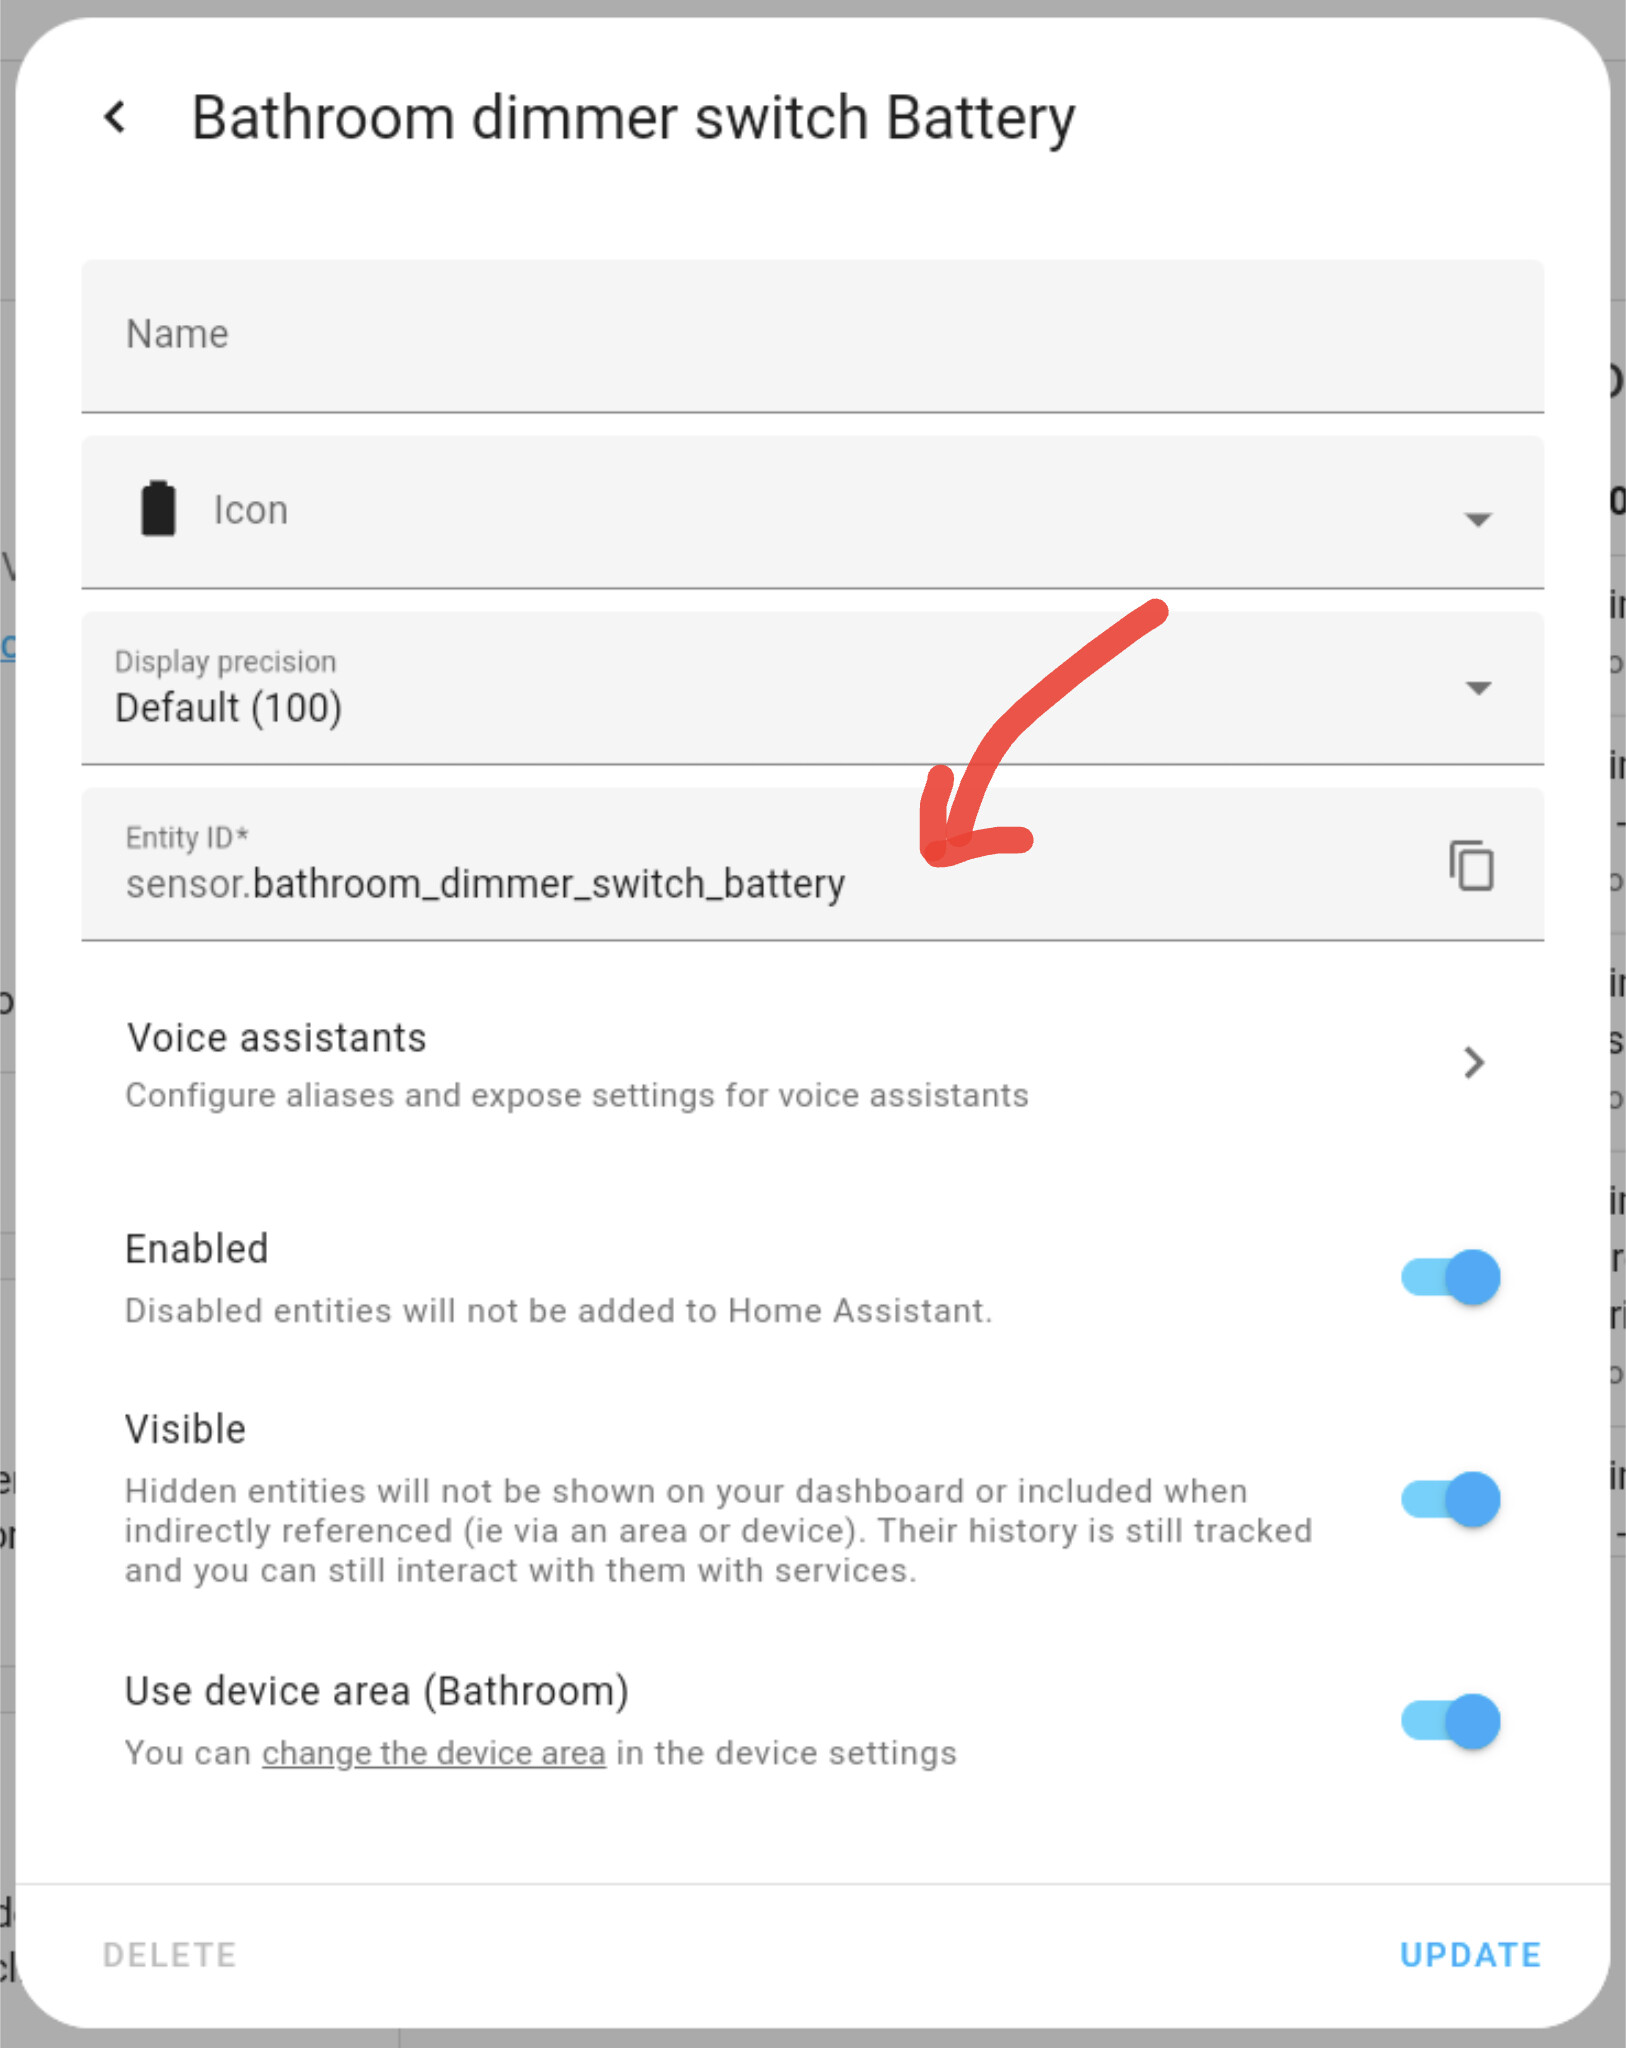Viewport: 1626px width, 2048px height.
Task: Click the dialog title 'Bathroom dimmer switch Battery'
Action: click(x=633, y=118)
